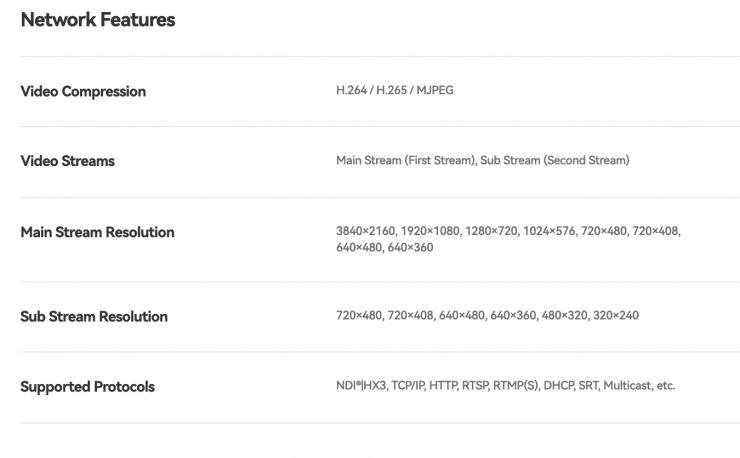Select the Supported Protocols label
The width and height of the screenshot is (740, 458).
click(87, 387)
